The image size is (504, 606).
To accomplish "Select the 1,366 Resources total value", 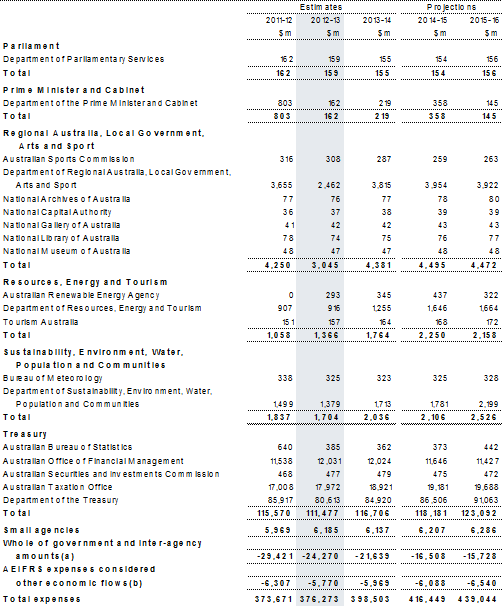I will coord(326,335).
